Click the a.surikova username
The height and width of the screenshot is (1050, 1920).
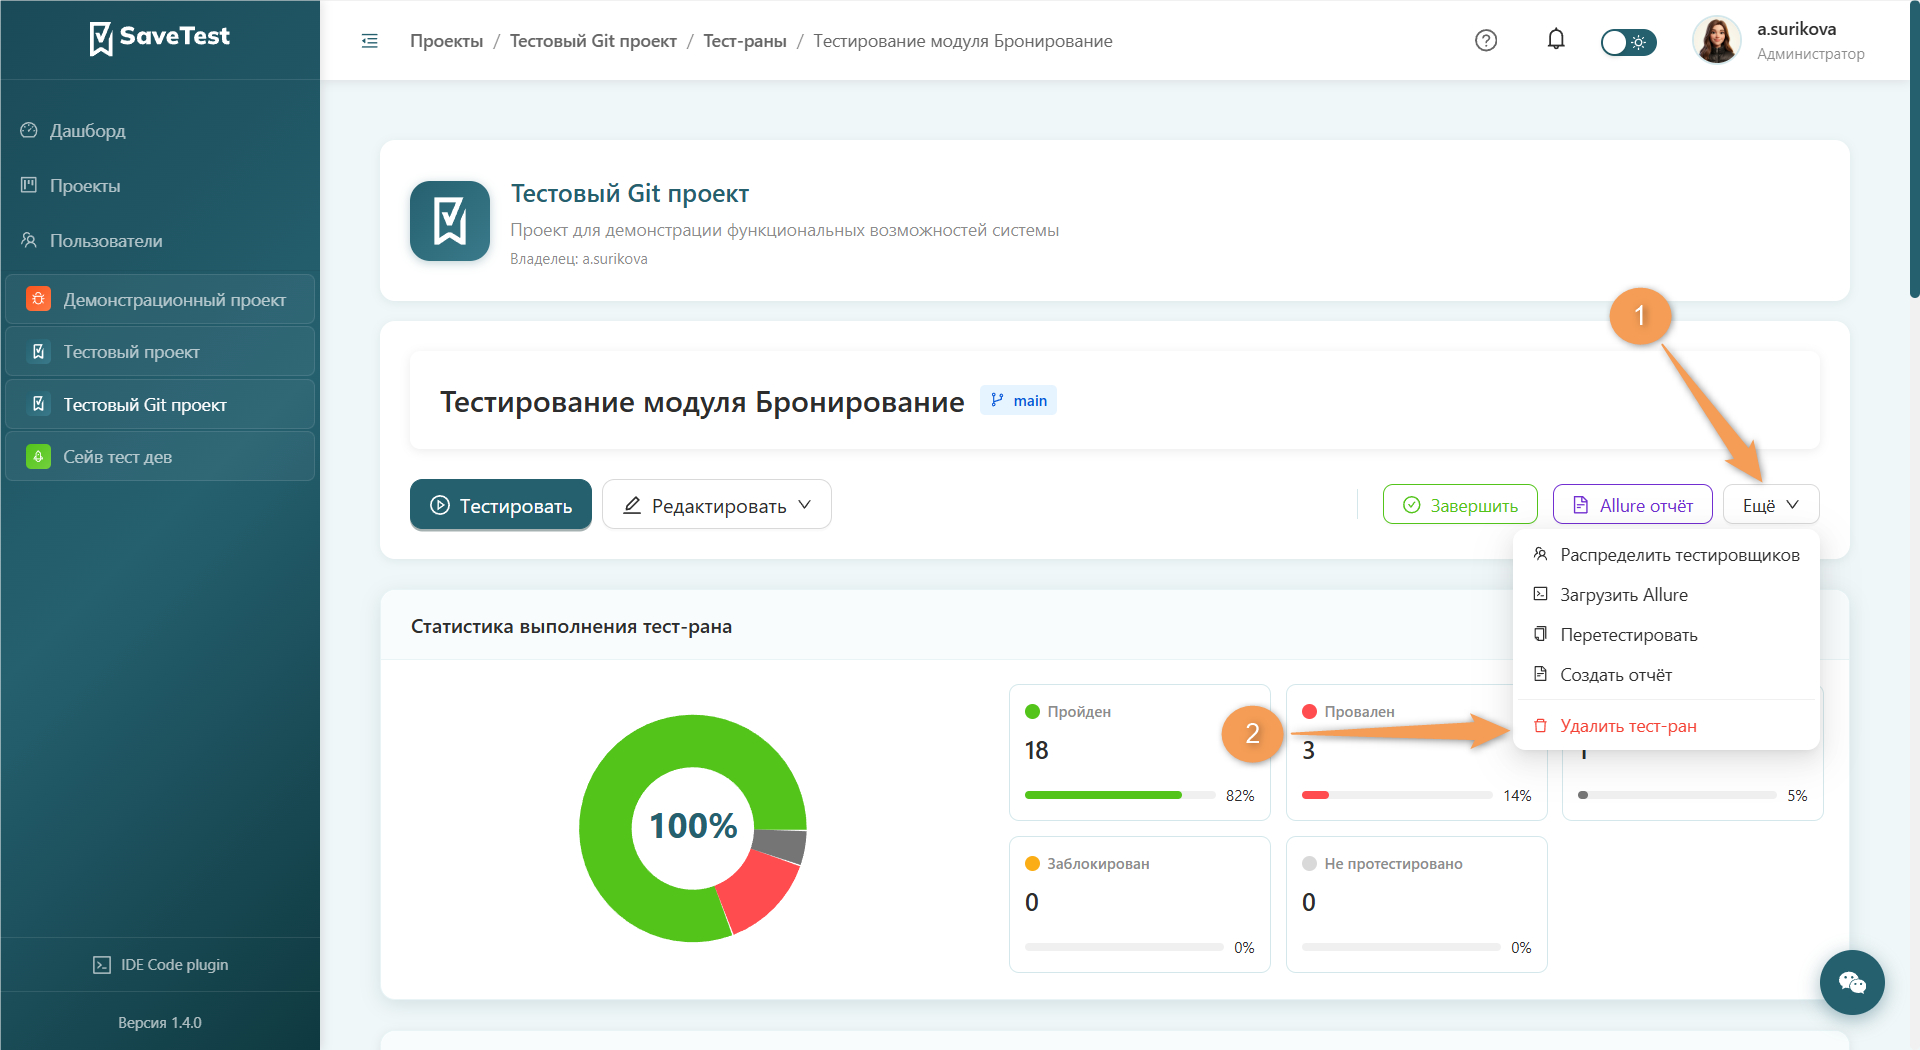click(x=1796, y=29)
